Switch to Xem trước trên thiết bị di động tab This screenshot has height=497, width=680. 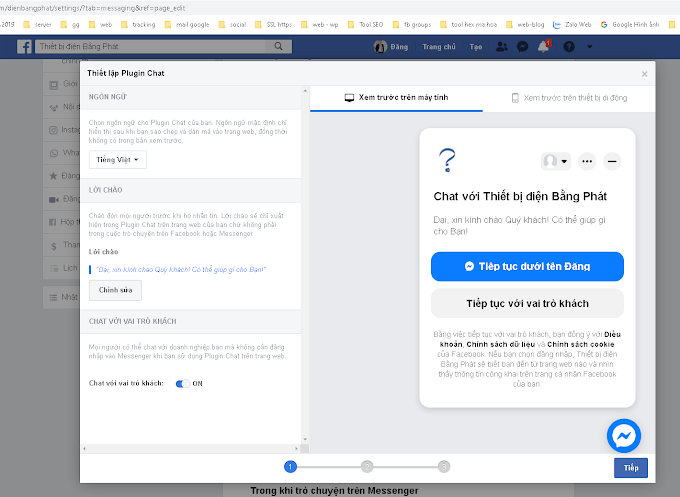[569, 98]
